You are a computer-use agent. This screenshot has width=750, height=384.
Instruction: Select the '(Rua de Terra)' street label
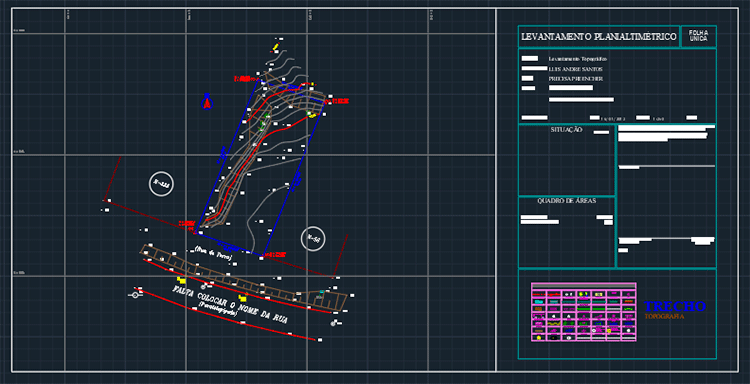coord(214,252)
